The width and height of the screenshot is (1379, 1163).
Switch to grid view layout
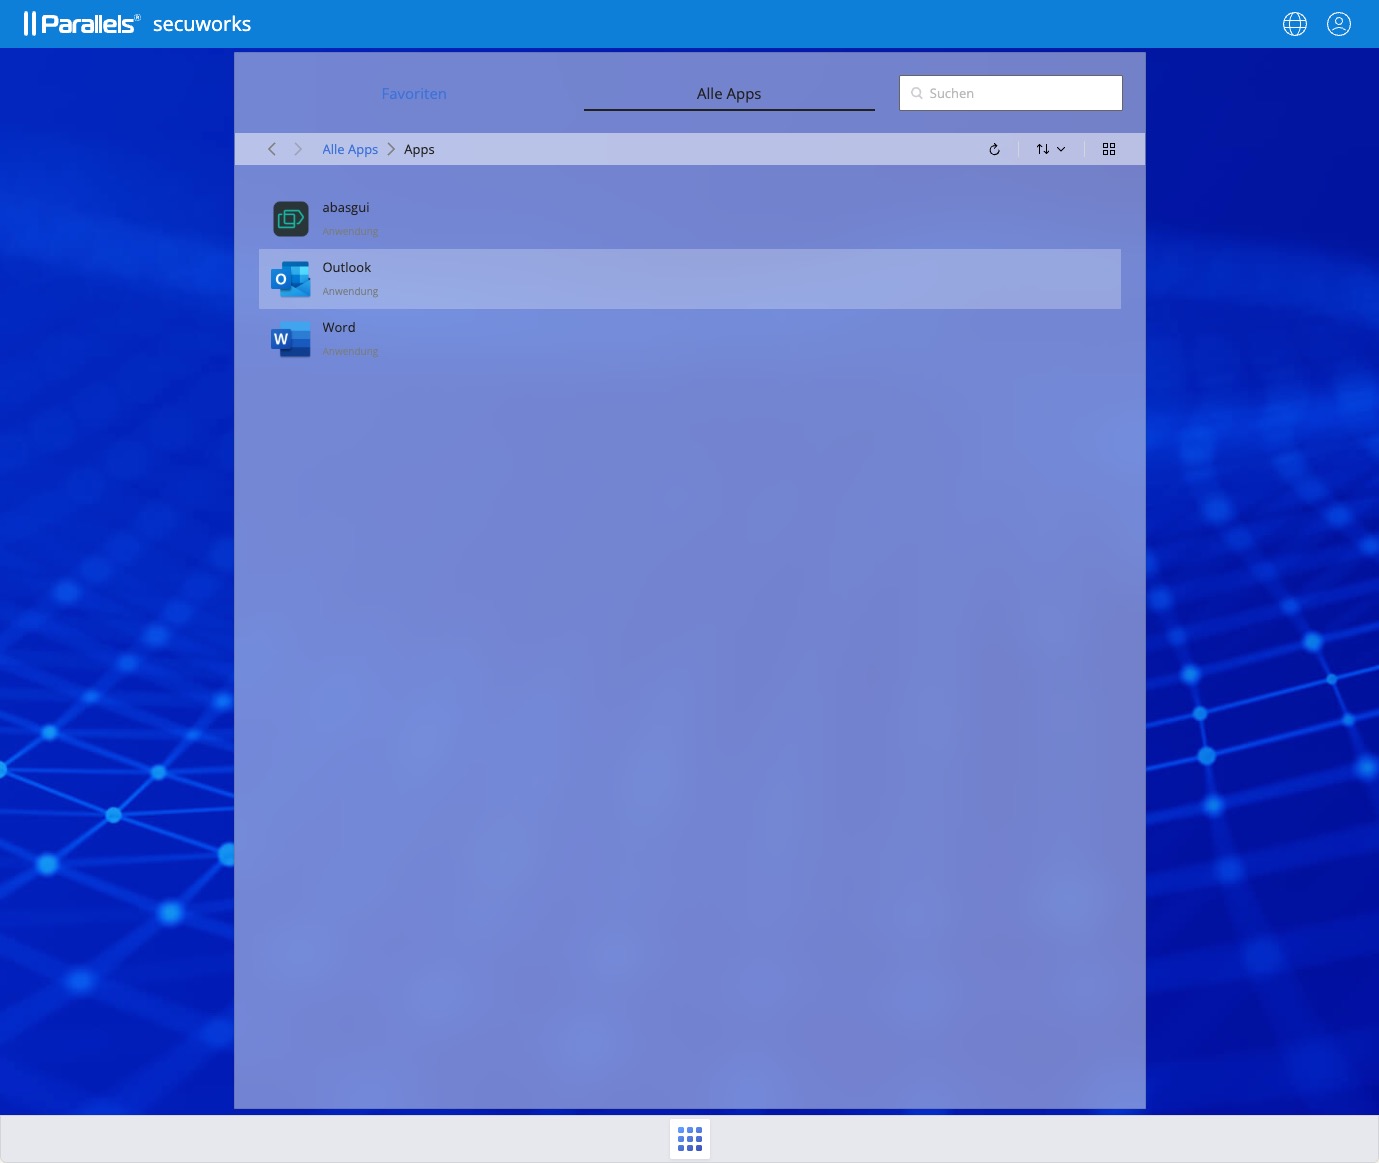pos(1108,149)
